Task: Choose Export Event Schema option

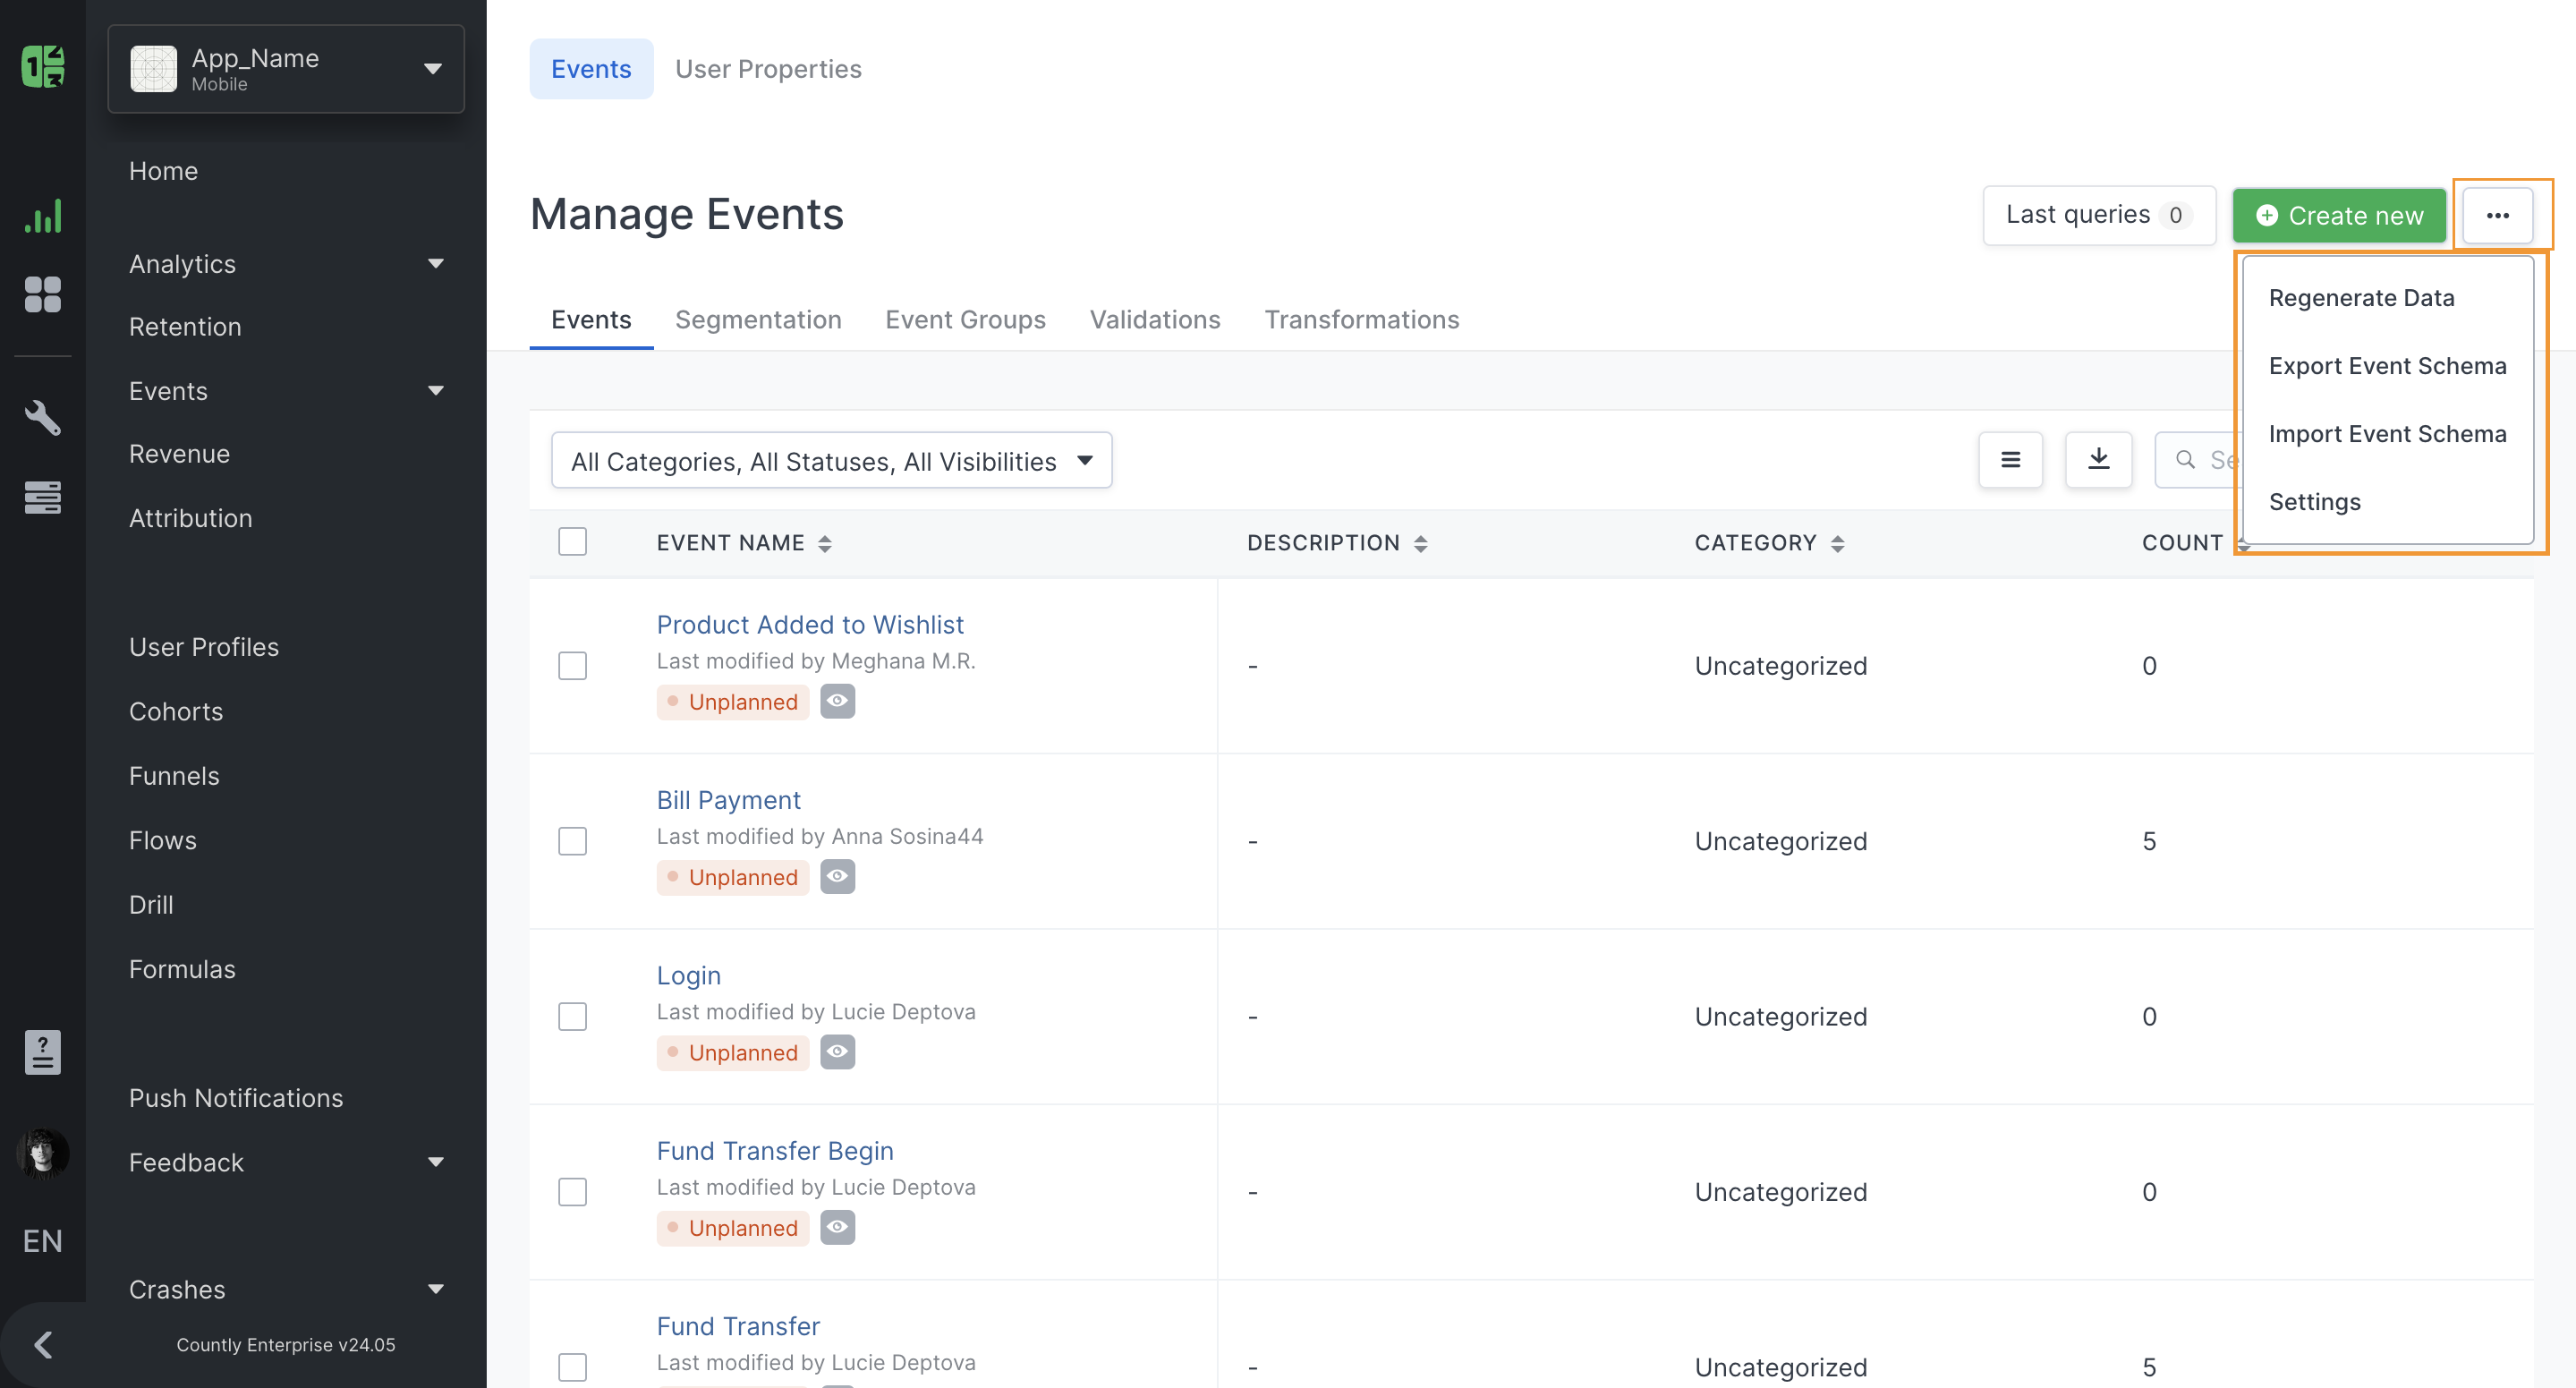Action: tap(2387, 366)
